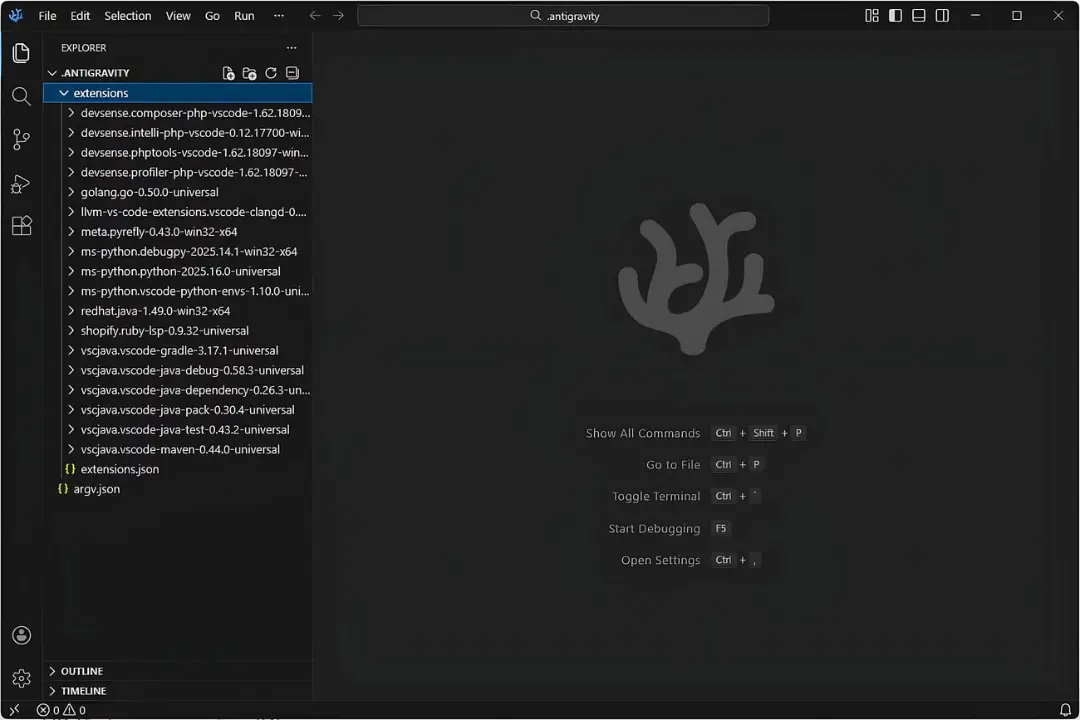Expand the OUTLINE section

[177, 671]
